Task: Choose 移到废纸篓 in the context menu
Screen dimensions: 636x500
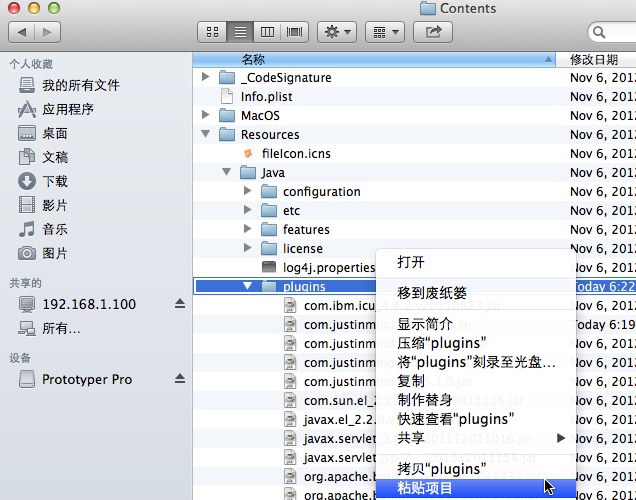Action: click(x=432, y=293)
